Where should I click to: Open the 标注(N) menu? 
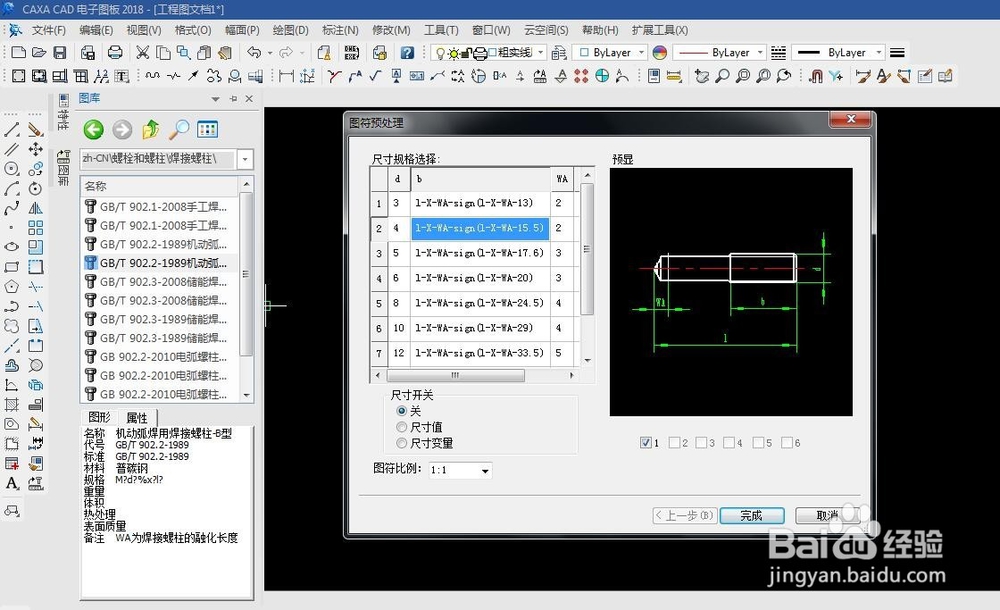point(340,30)
